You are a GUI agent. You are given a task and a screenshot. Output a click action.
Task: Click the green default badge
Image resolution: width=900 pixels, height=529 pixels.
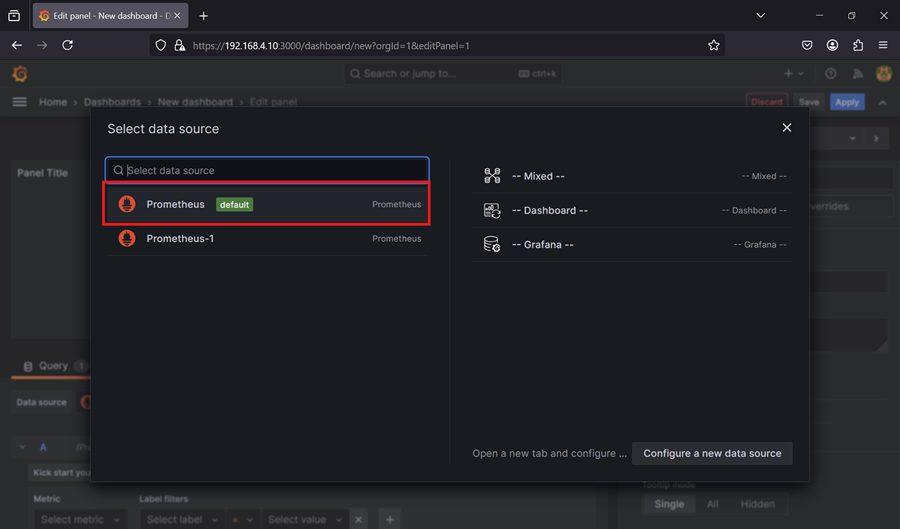click(234, 204)
